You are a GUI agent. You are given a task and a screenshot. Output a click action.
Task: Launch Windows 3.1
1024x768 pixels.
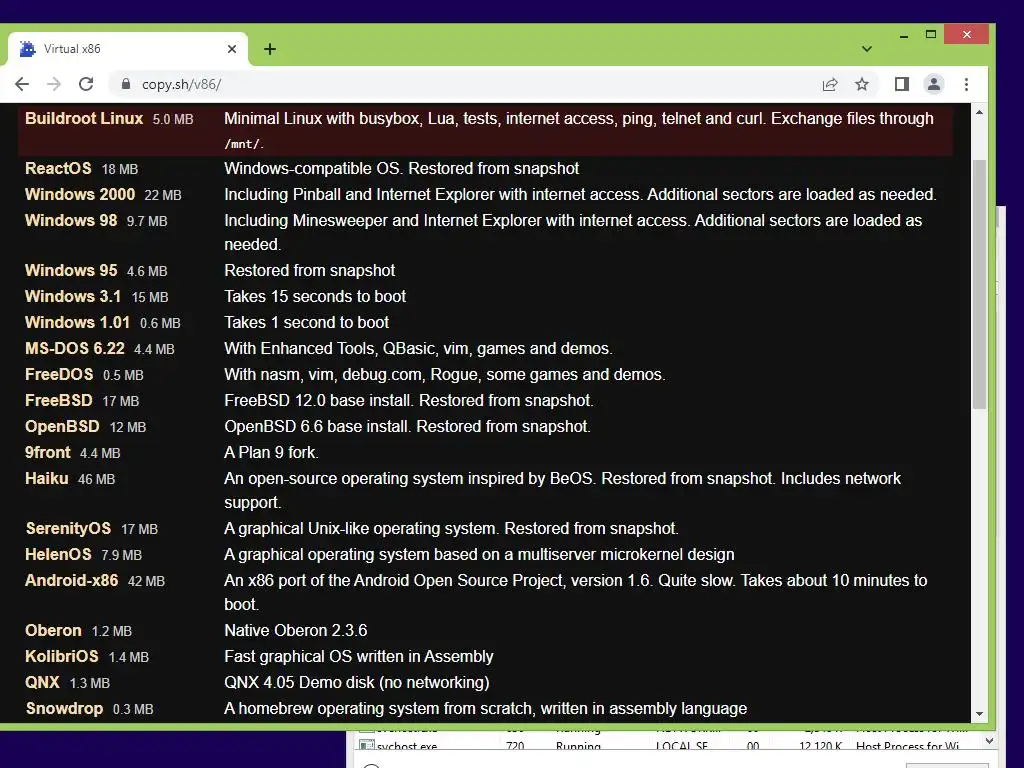[73, 296]
